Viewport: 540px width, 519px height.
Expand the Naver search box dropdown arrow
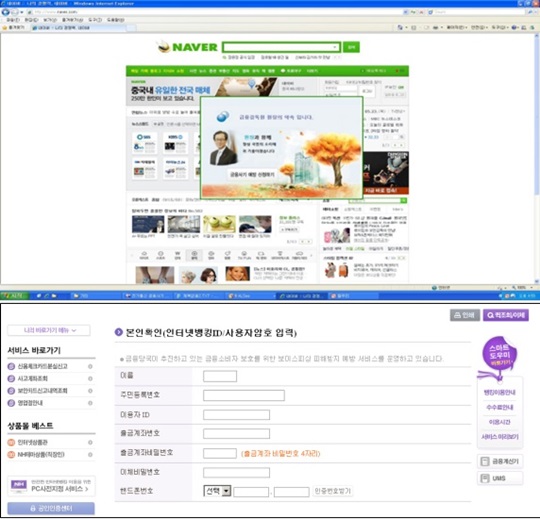[335, 47]
